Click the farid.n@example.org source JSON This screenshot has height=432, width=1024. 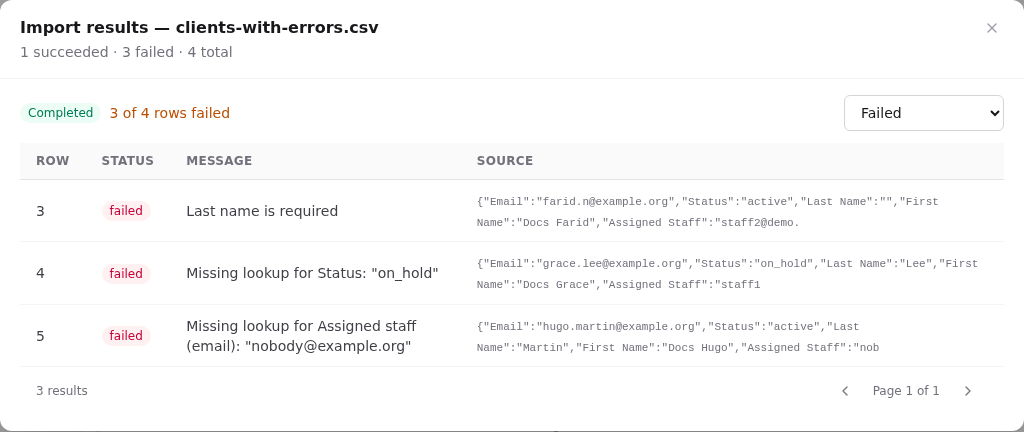point(707,212)
